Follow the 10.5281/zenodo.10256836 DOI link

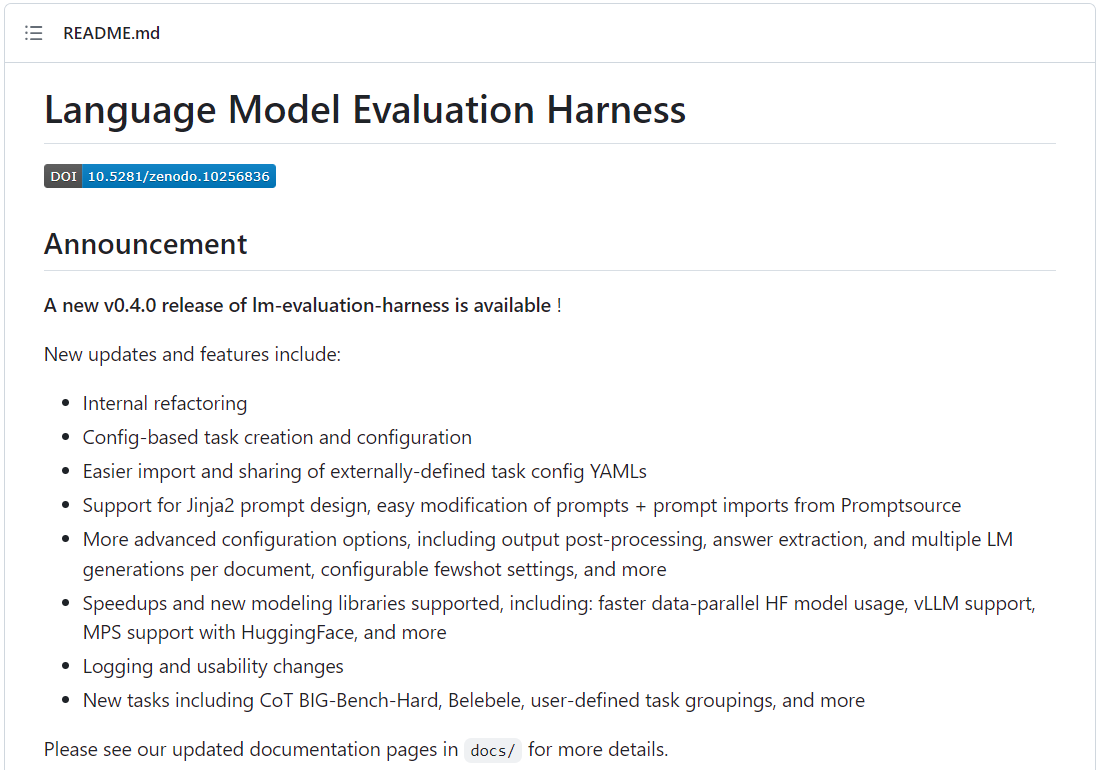click(180, 176)
